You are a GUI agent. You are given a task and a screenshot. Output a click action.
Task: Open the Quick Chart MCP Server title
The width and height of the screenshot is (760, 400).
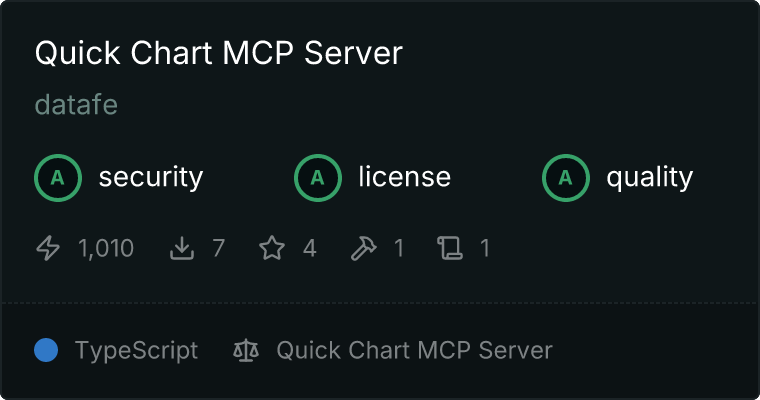219,53
